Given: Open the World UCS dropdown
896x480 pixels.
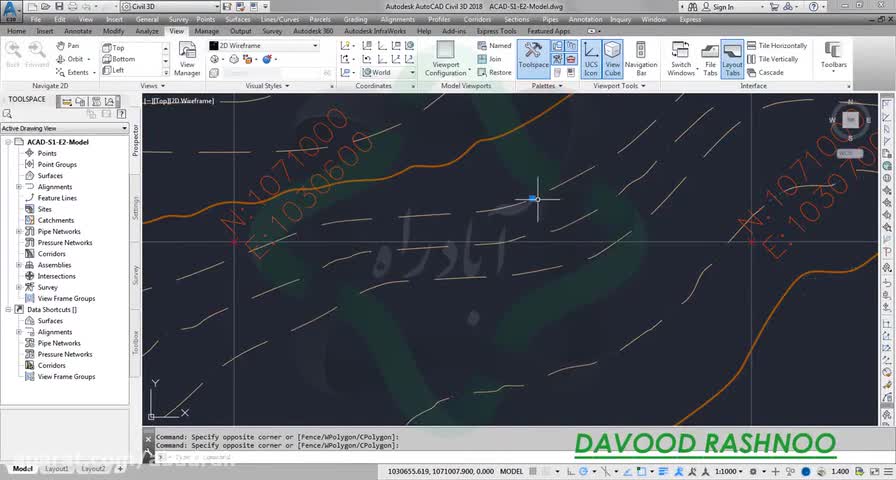Looking at the screenshot, I should click(x=388, y=73).
